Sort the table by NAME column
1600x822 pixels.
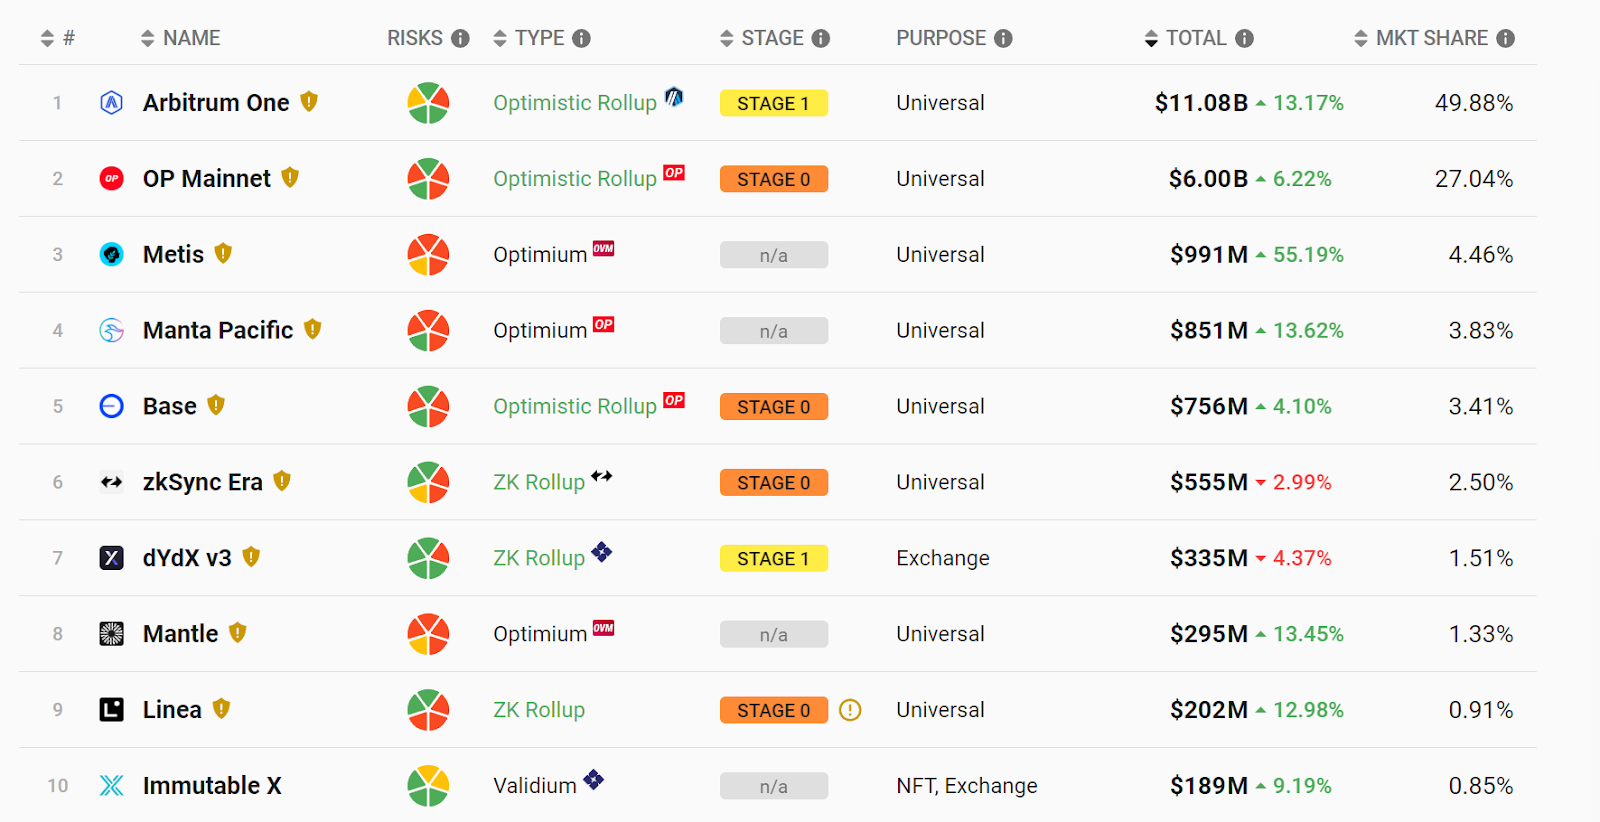pyautogui.click(x=148, y=39)
